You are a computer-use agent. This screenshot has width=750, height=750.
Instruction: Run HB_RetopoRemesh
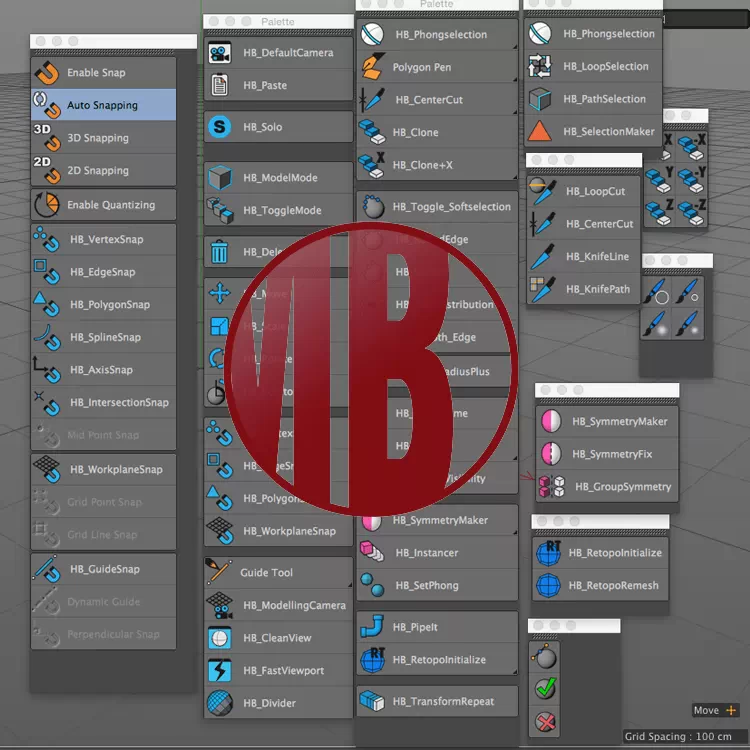click(x=600, y=585)
